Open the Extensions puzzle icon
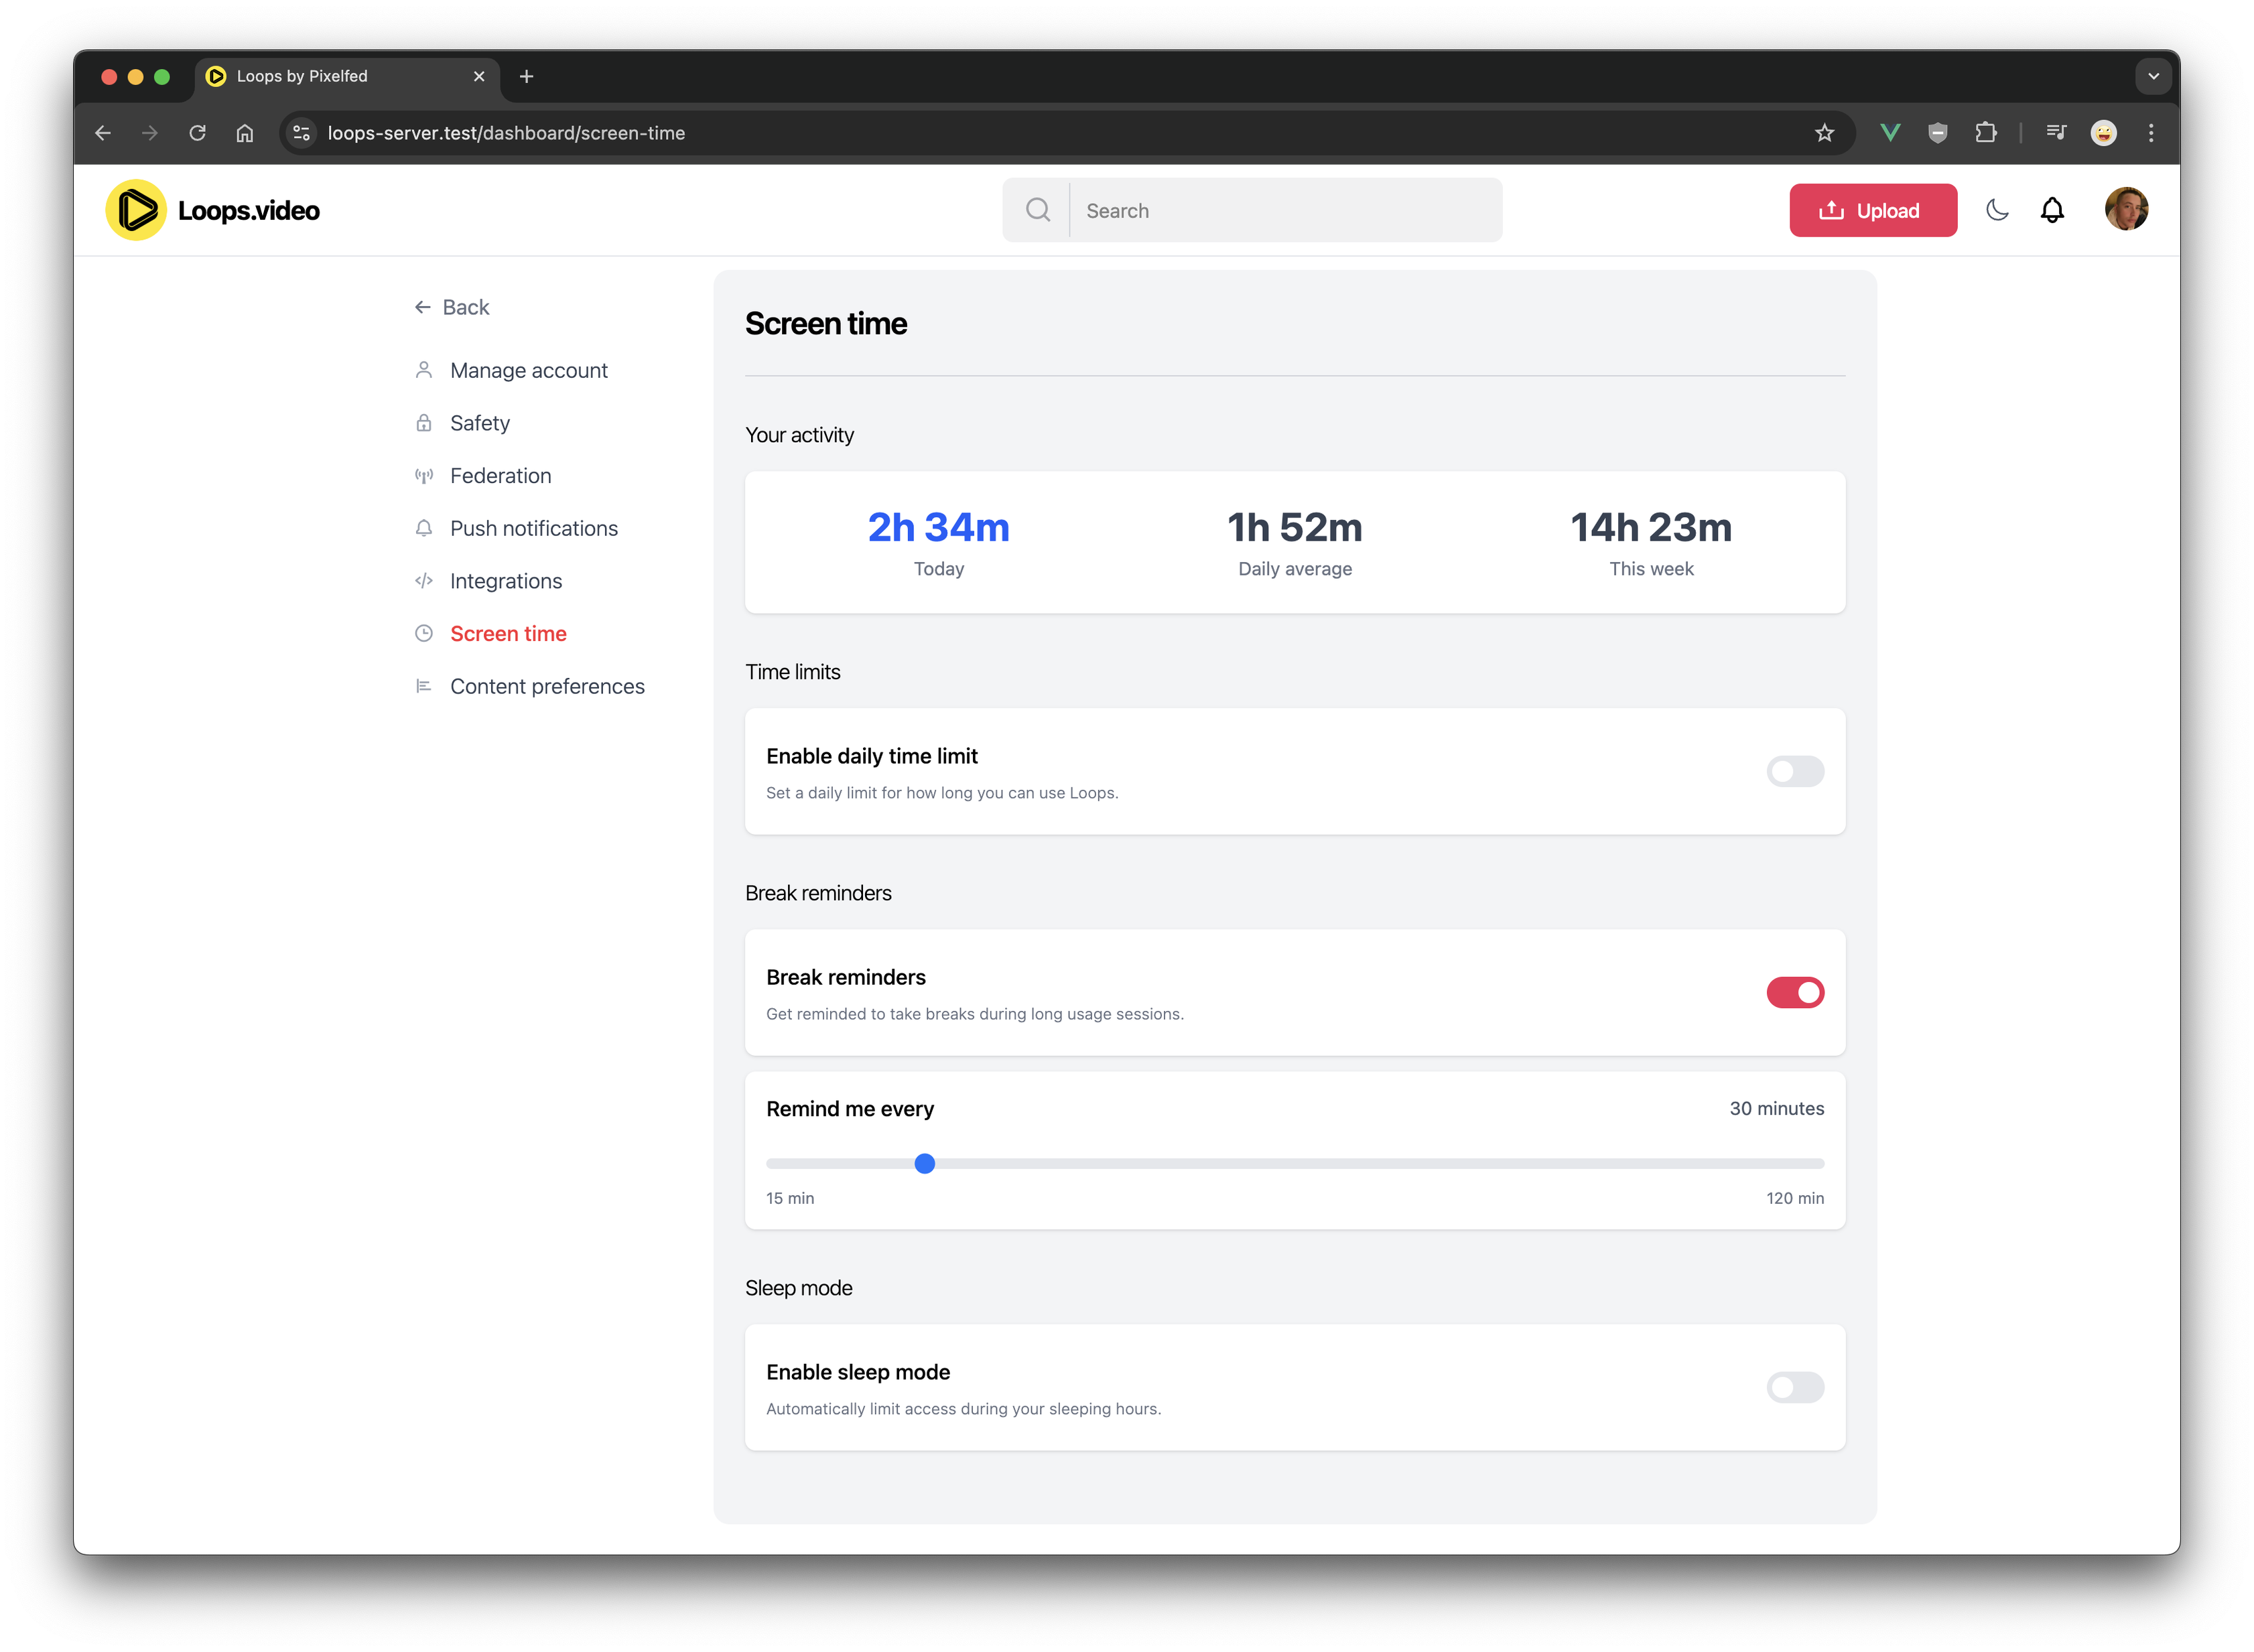Image resolution: width=2254 pixels, height=1652 pixels. tap(1986, 133)
